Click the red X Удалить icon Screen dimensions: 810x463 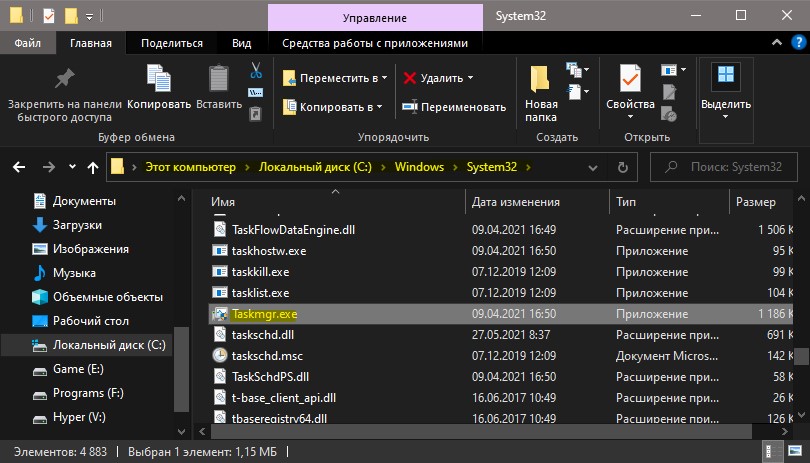(410, 78)
